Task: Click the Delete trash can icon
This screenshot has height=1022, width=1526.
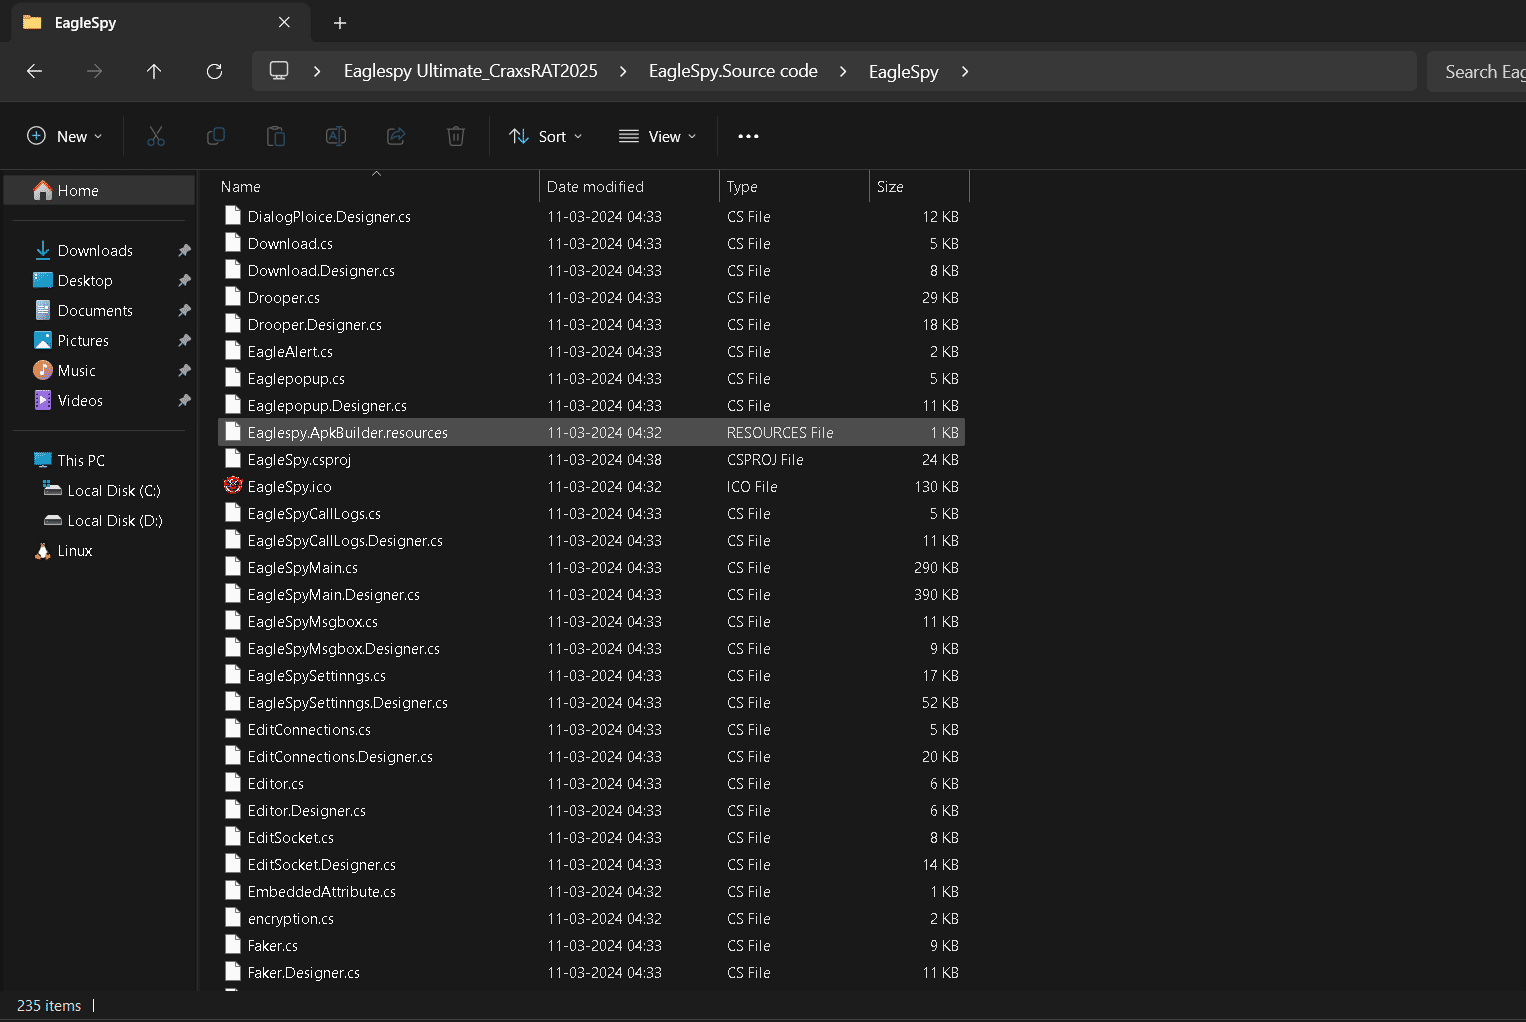Action: [x=456, y=136]
